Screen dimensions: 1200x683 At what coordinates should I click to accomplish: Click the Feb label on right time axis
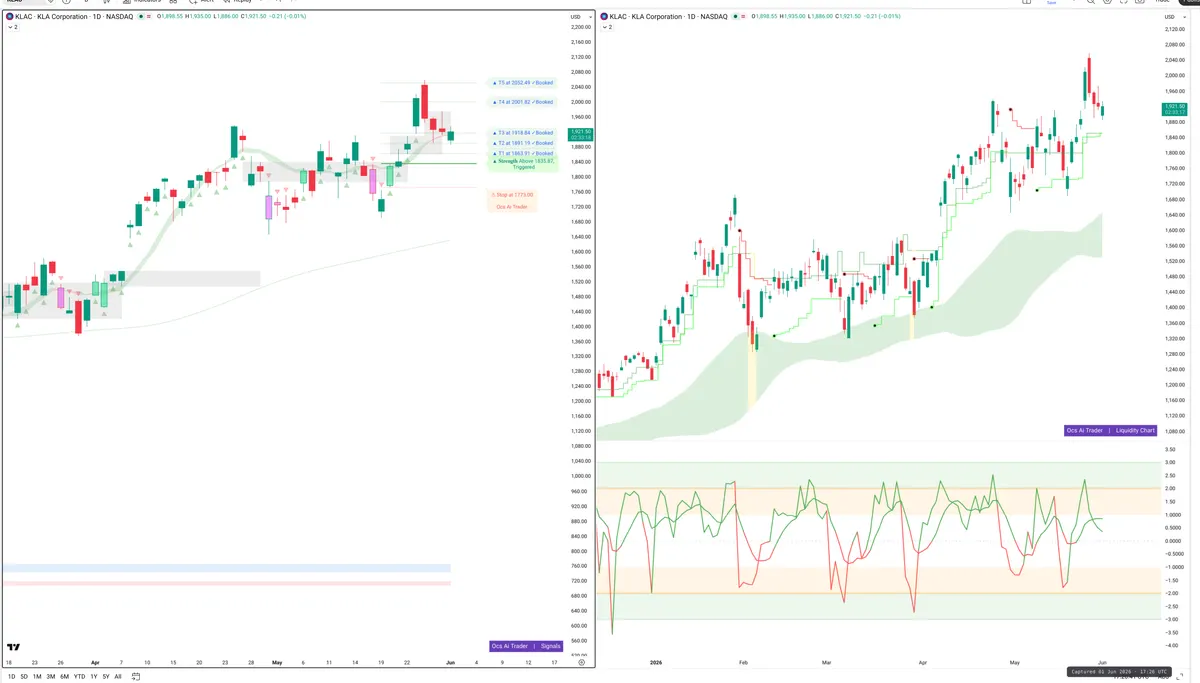[x=743, y=662]
